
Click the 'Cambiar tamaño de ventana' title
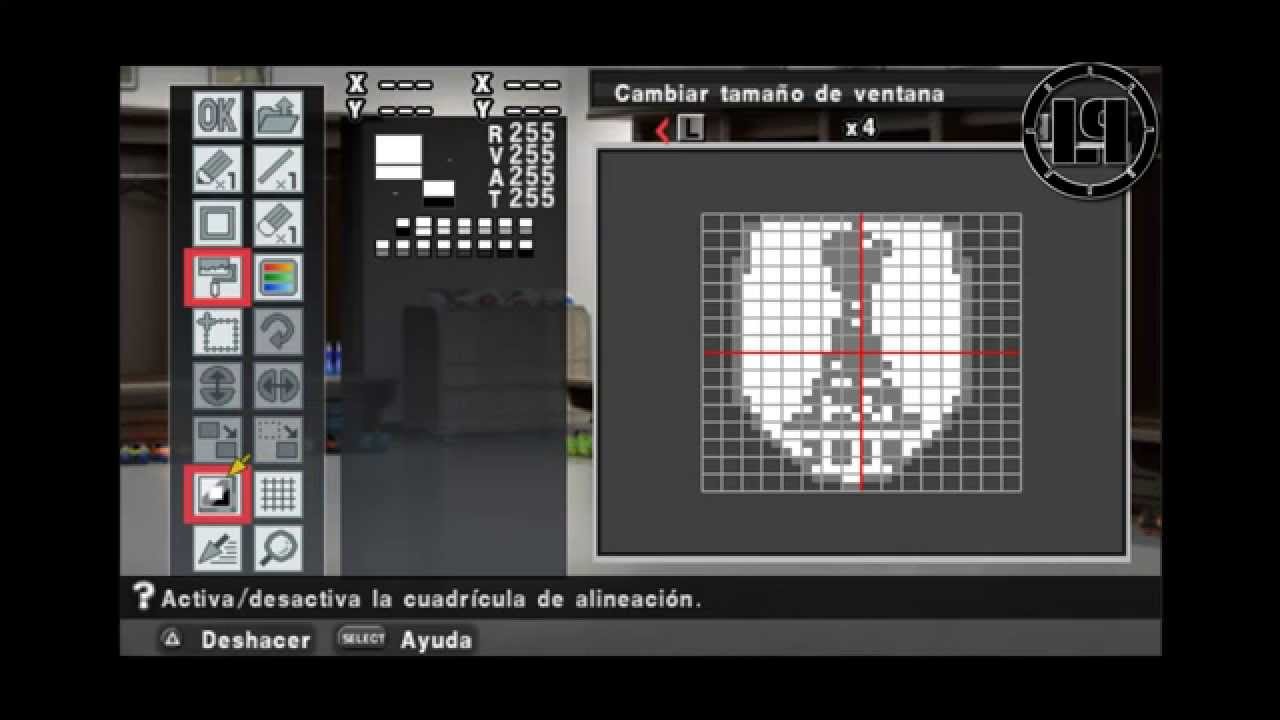[x=779, y=93]
